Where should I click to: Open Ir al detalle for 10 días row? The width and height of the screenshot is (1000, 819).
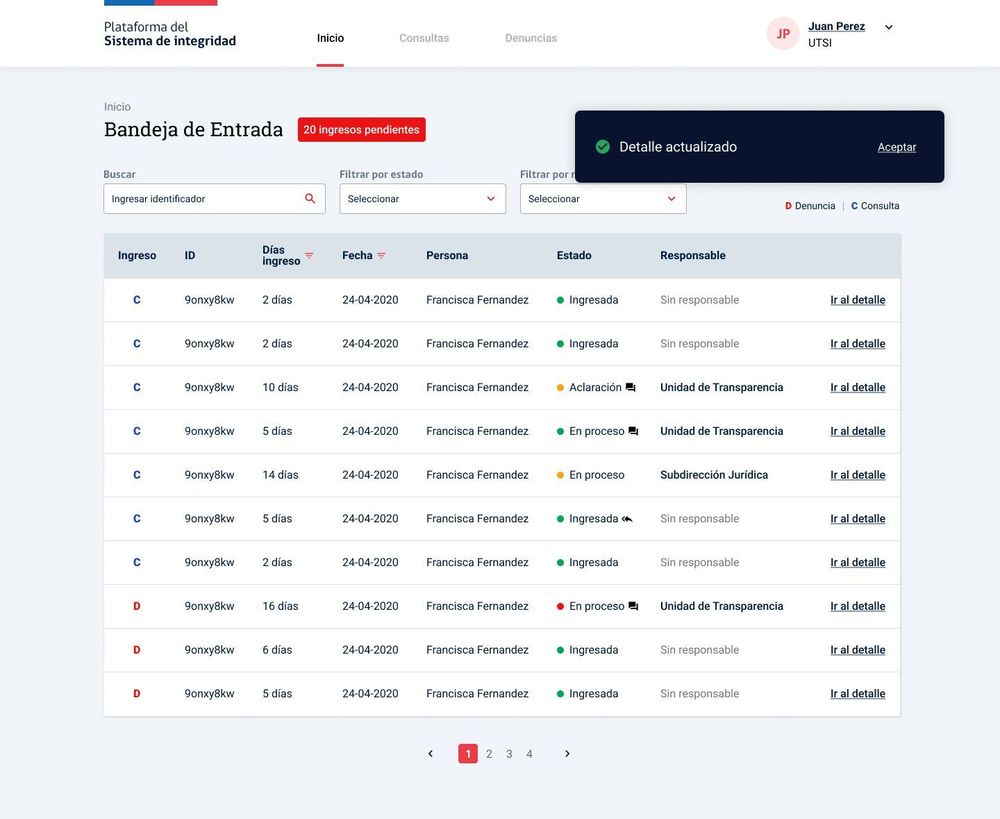point(857,387)
